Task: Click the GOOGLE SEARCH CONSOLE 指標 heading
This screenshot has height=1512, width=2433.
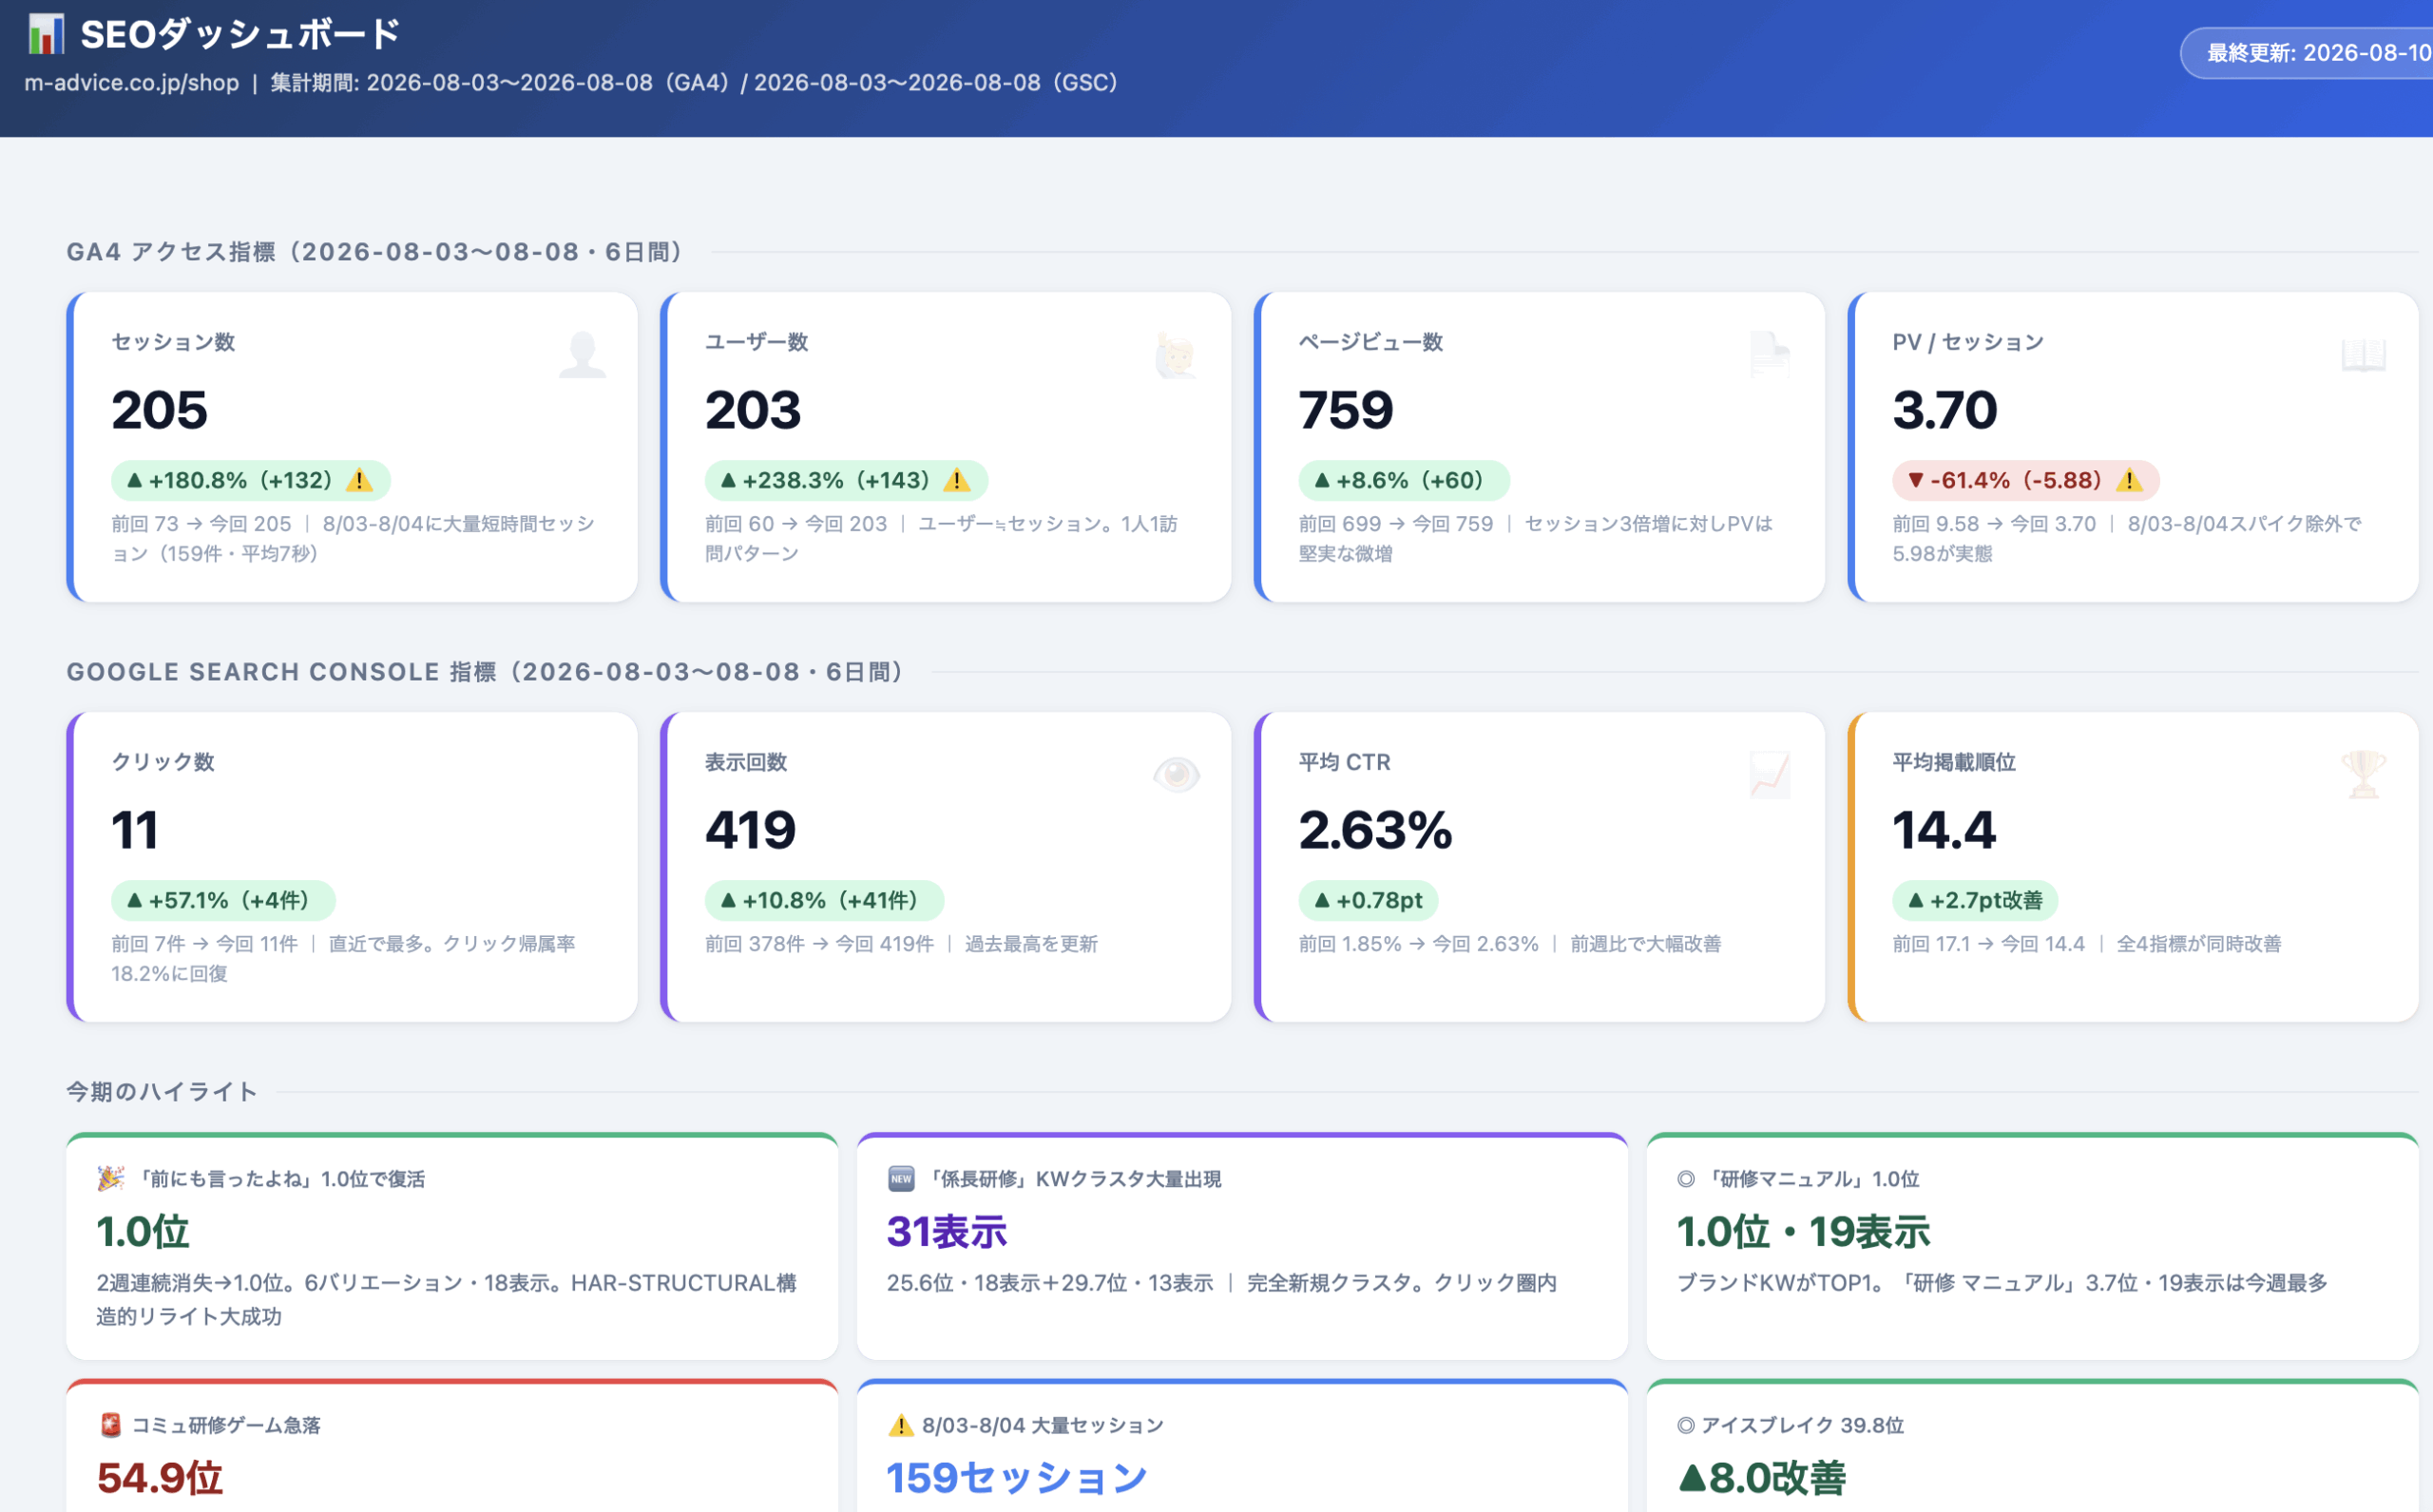Action: [x=485, y=672]
